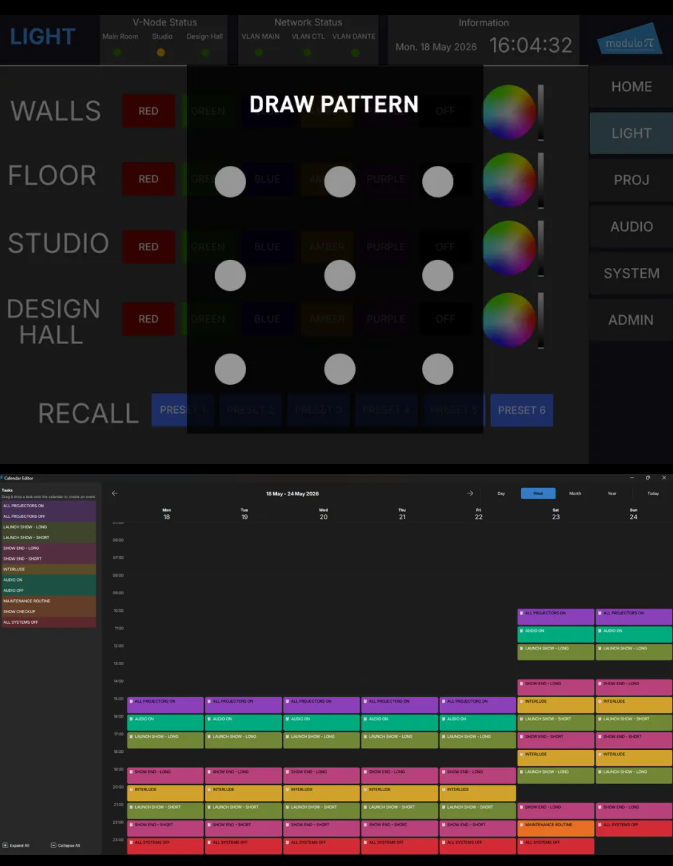Jump to Today in Calendar Editor
Image resolution: width=673 pixels, height=866 pixels.
[653, 493]
